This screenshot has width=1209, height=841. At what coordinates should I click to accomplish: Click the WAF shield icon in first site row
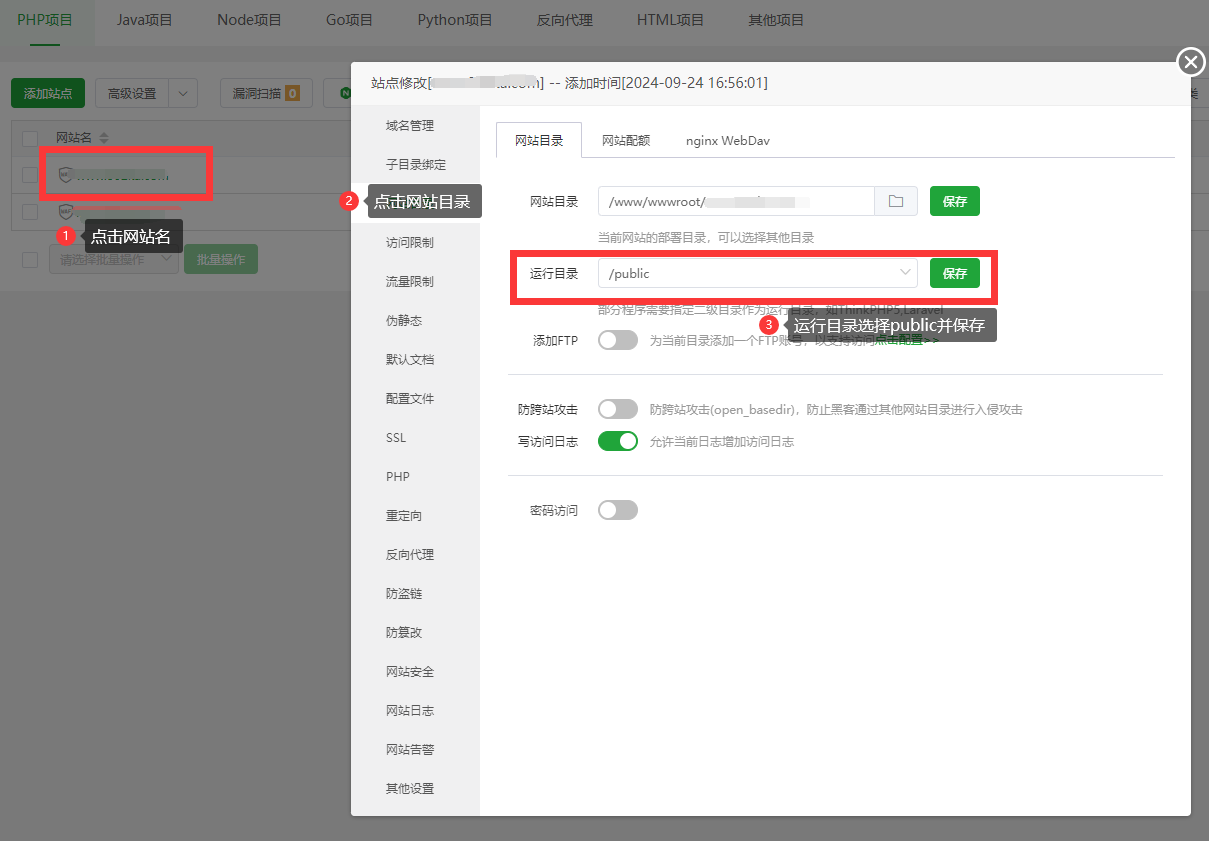66,174
